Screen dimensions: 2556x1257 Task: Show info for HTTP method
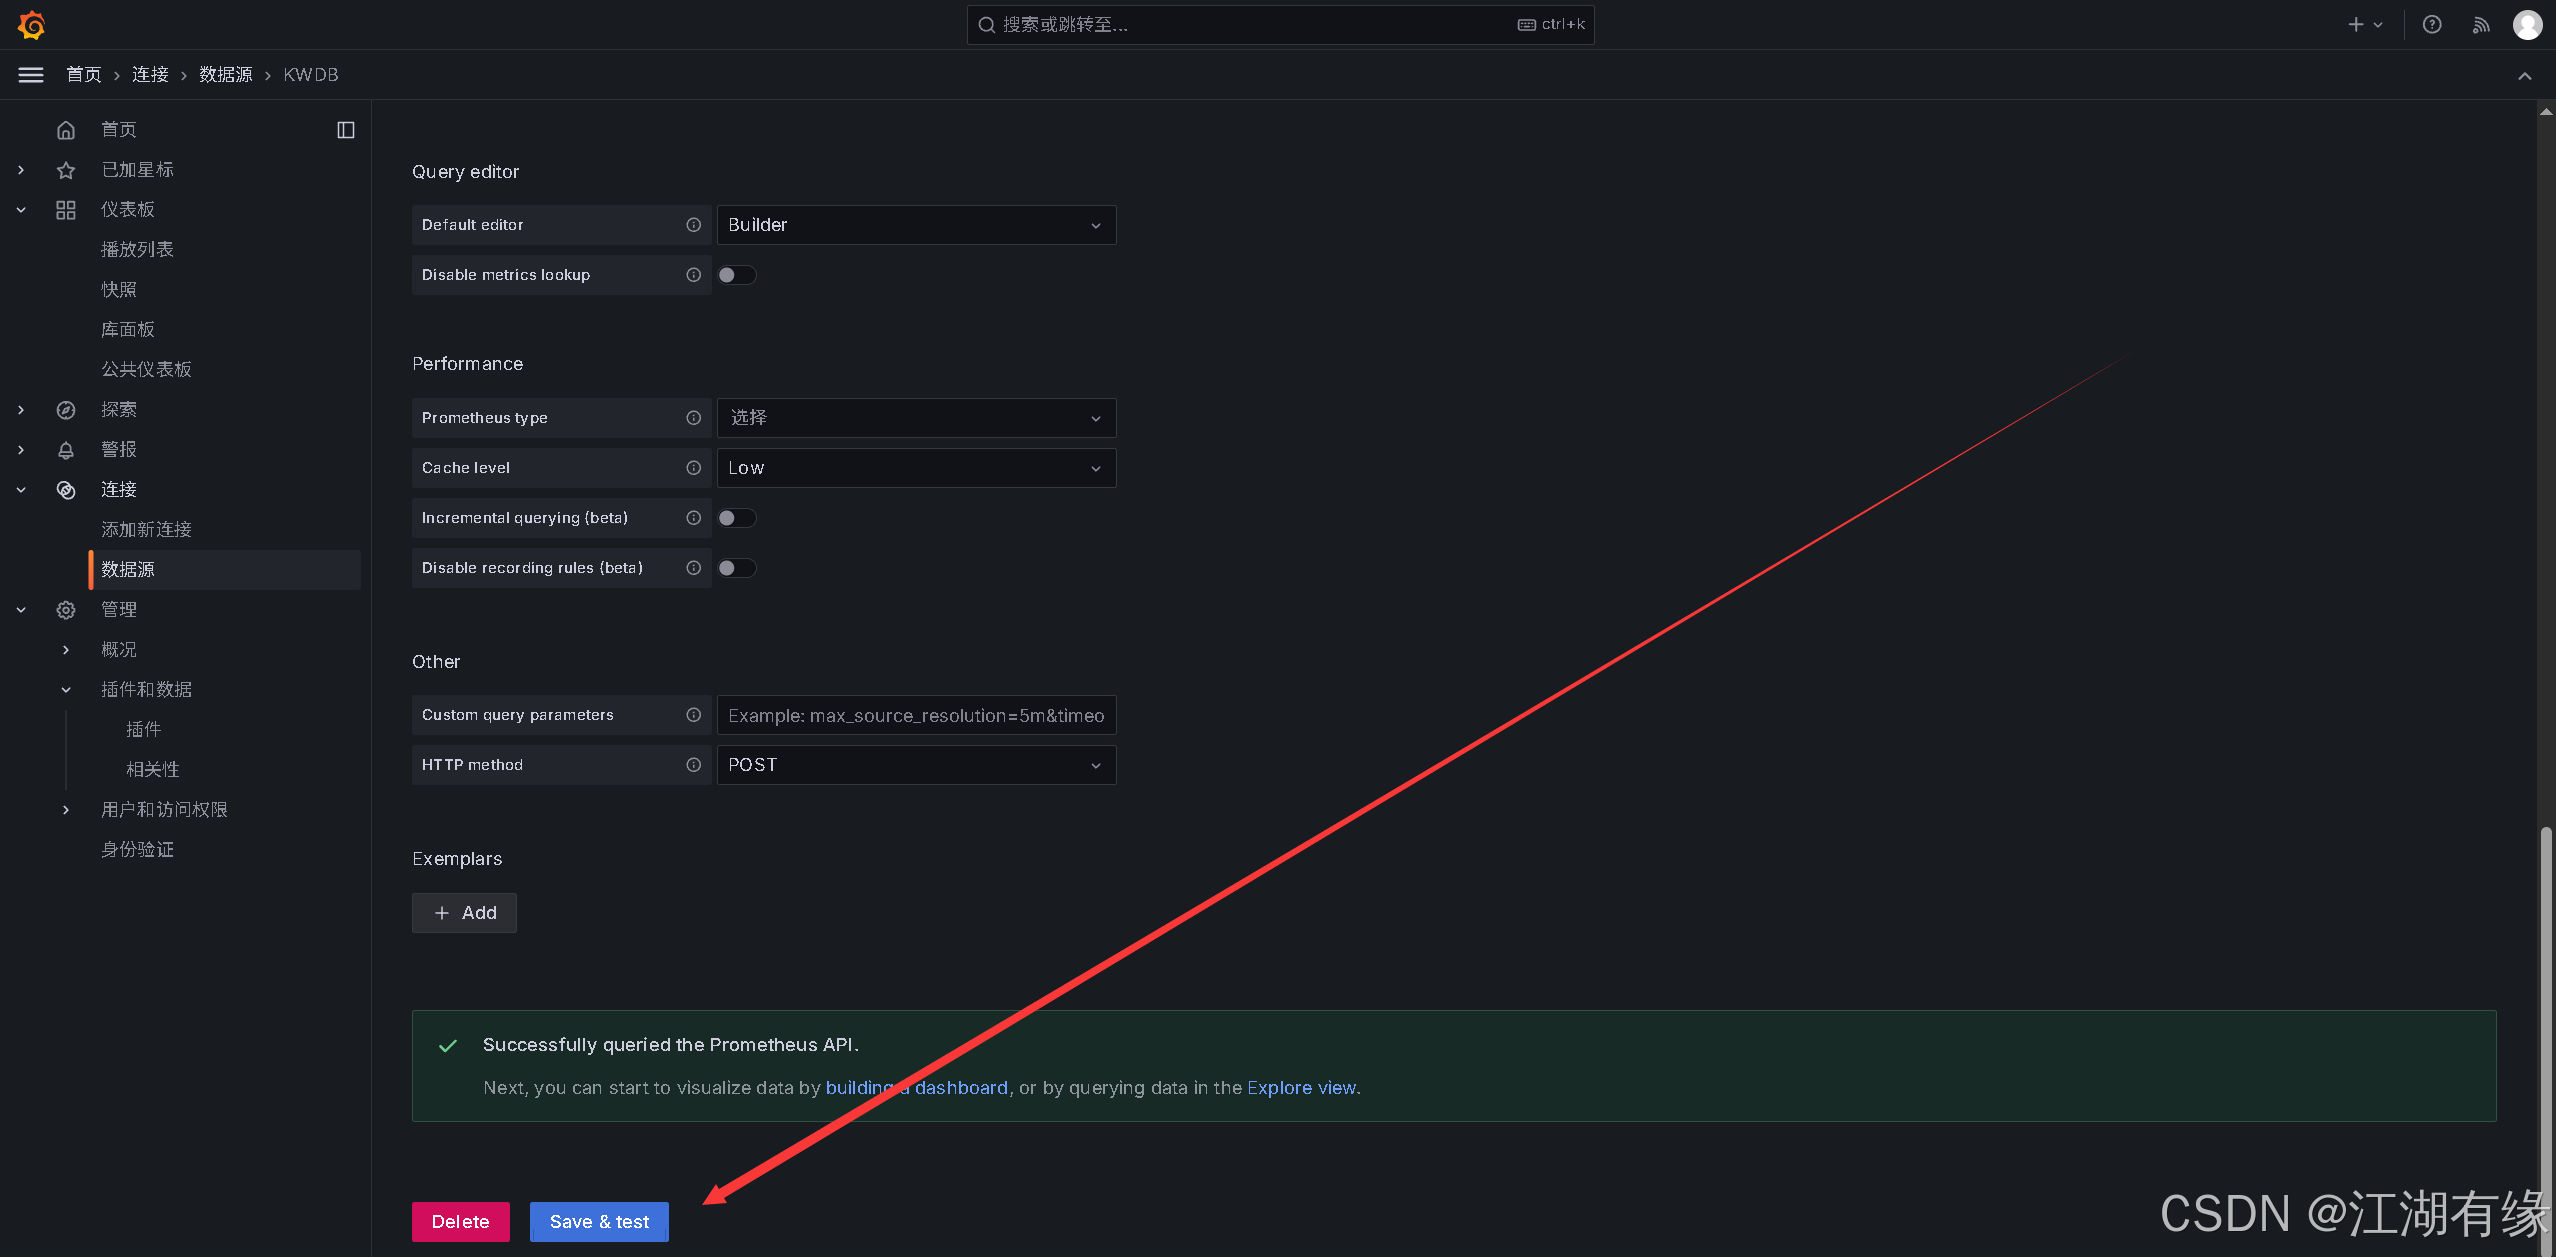tap(694, 765)
